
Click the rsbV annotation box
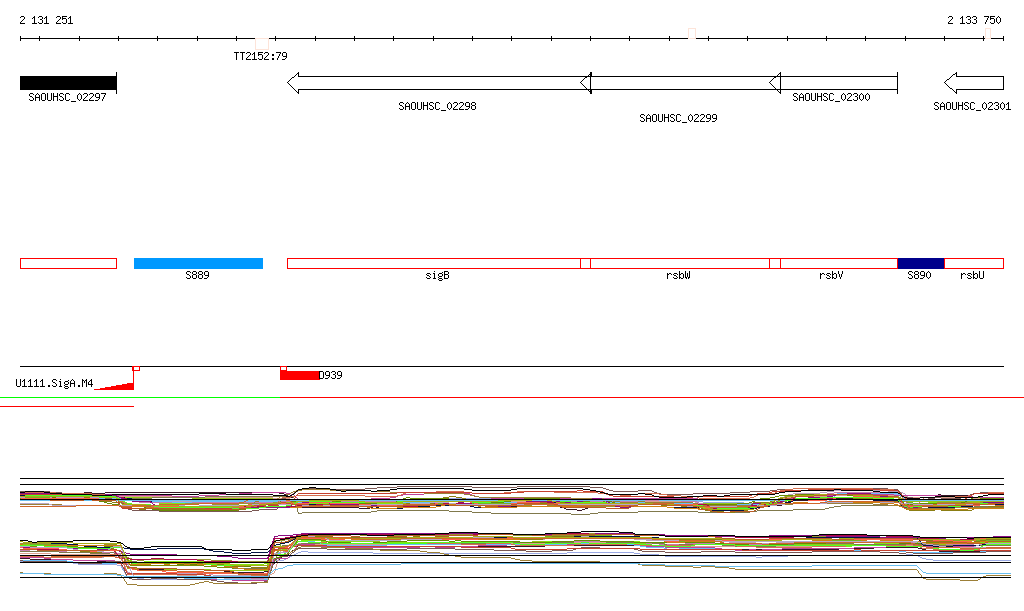pos(838,263)
